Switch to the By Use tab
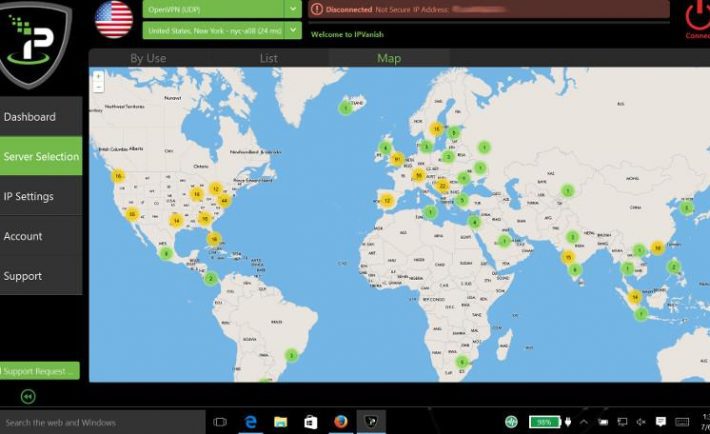Viewport: 710px width, 434px height. click(x=148, y=58)
